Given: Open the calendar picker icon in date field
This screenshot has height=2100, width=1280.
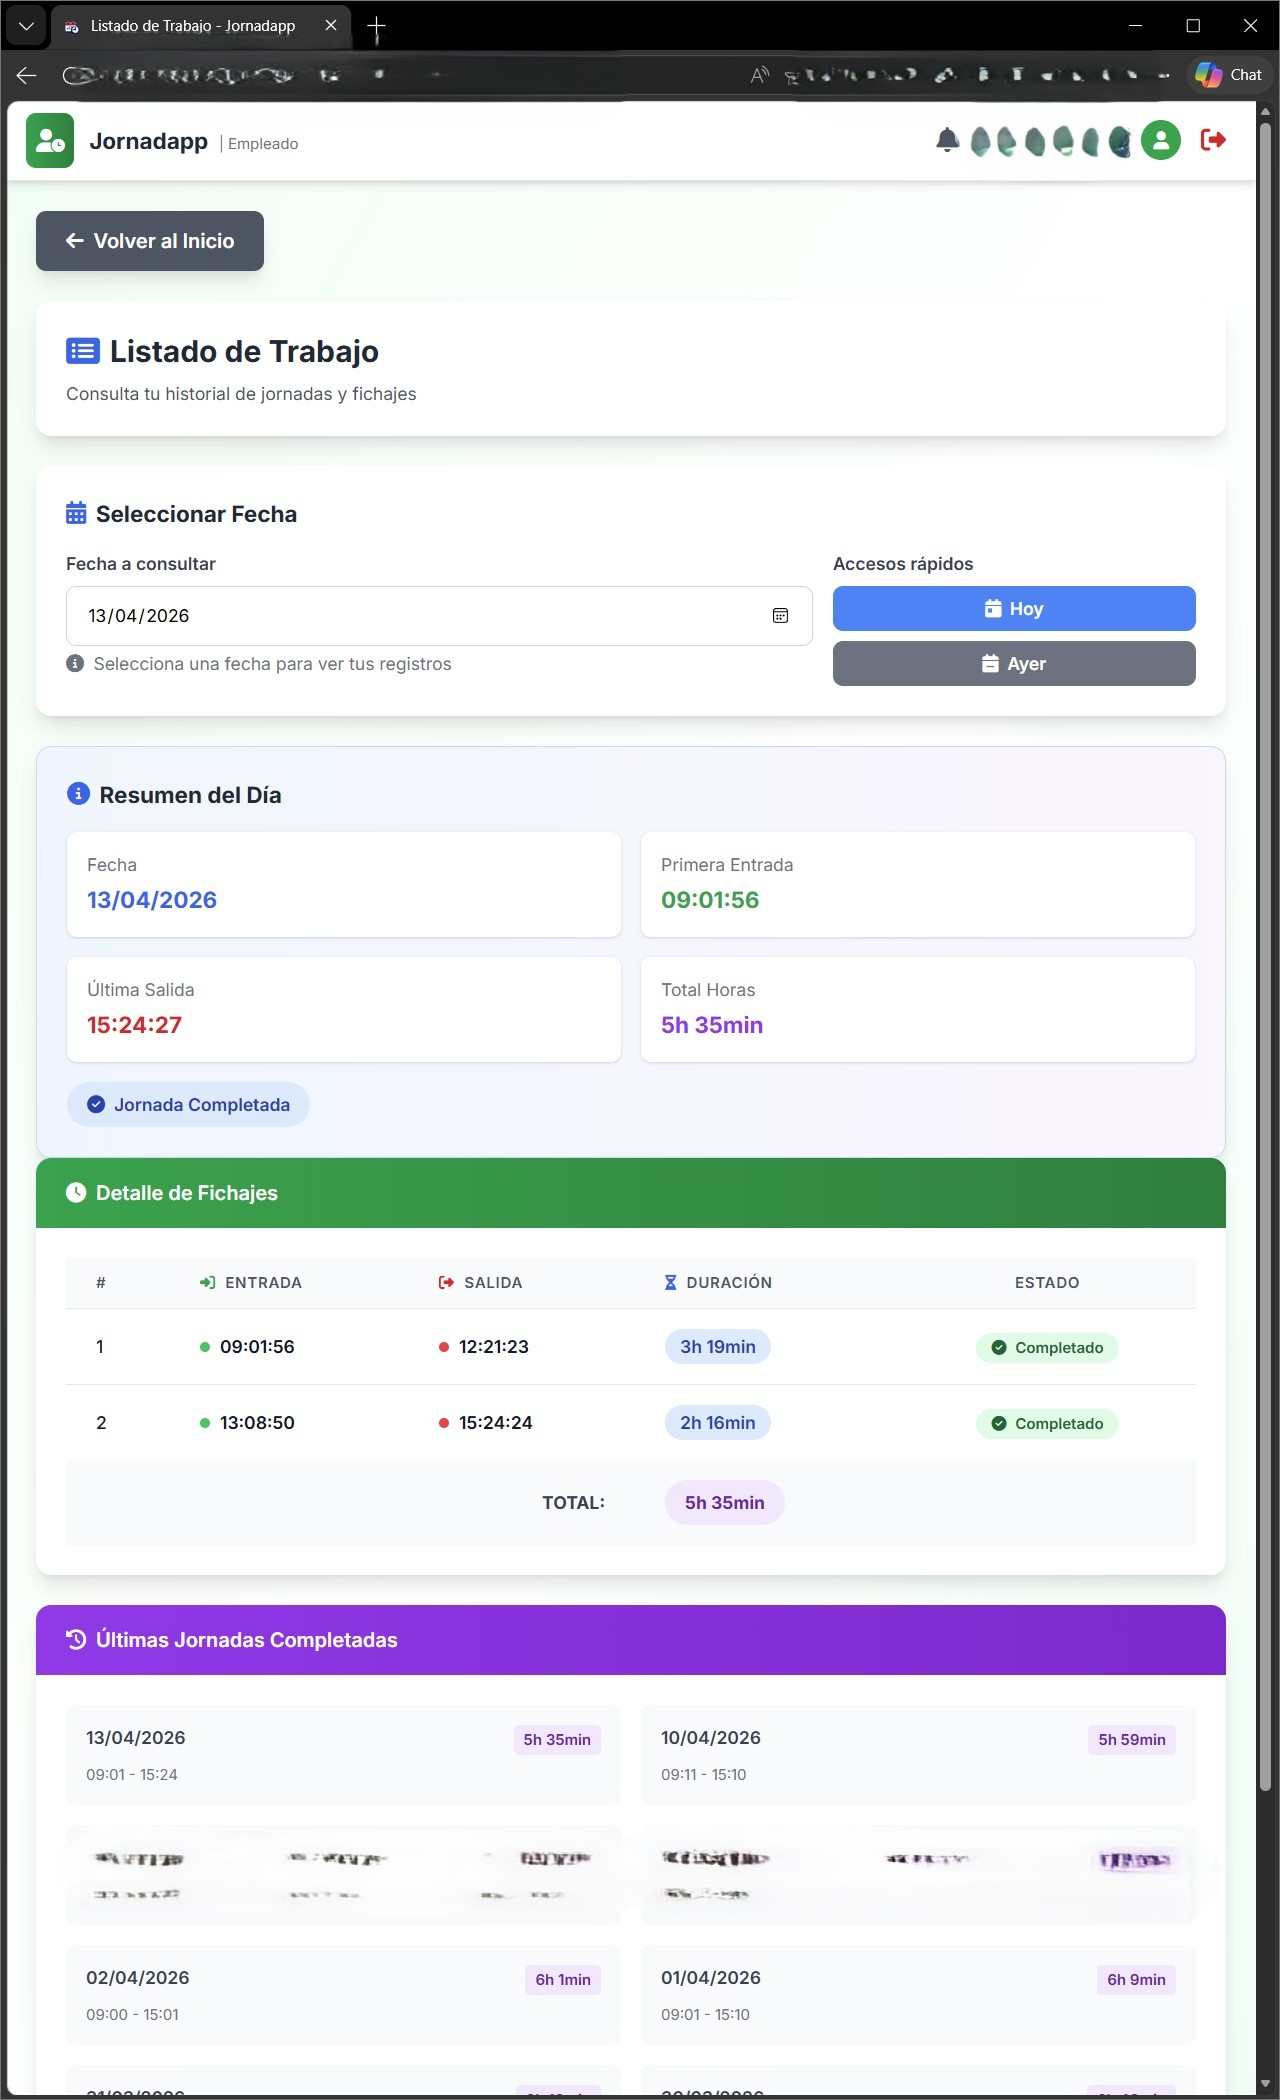Looking at the screenshot, I should [780, 616].
